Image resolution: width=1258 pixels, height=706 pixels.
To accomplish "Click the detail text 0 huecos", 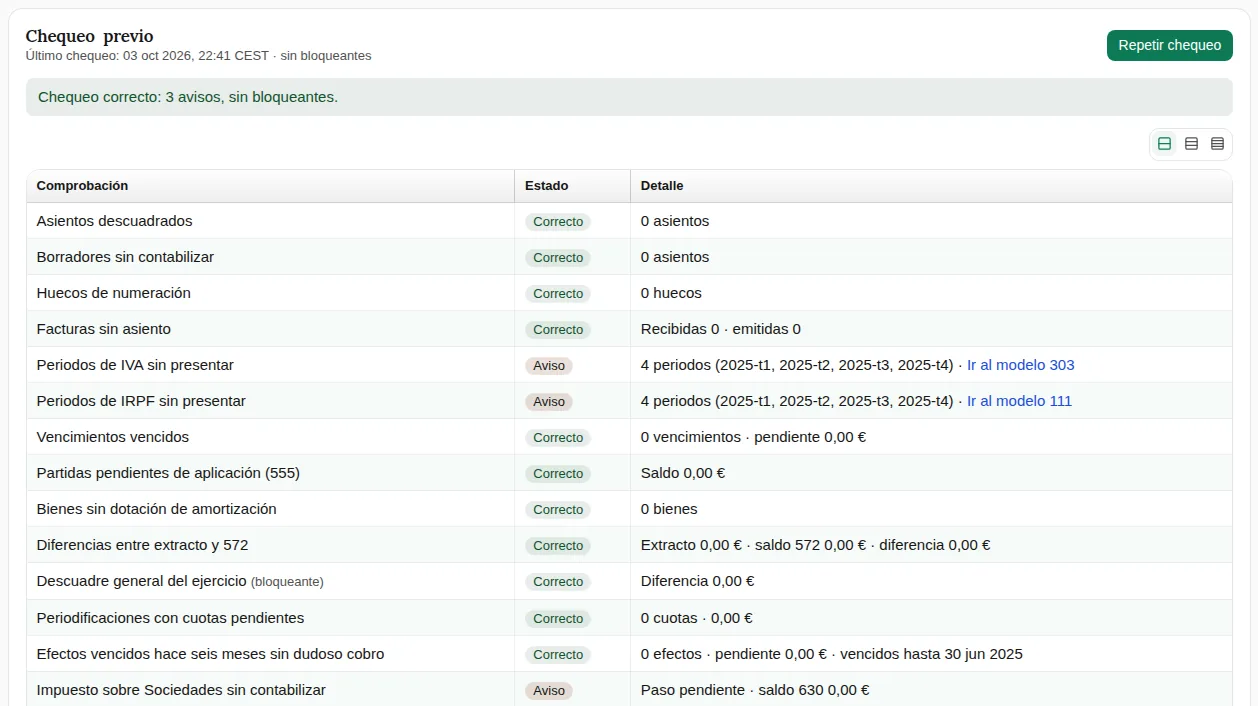I will pos(671,293).
